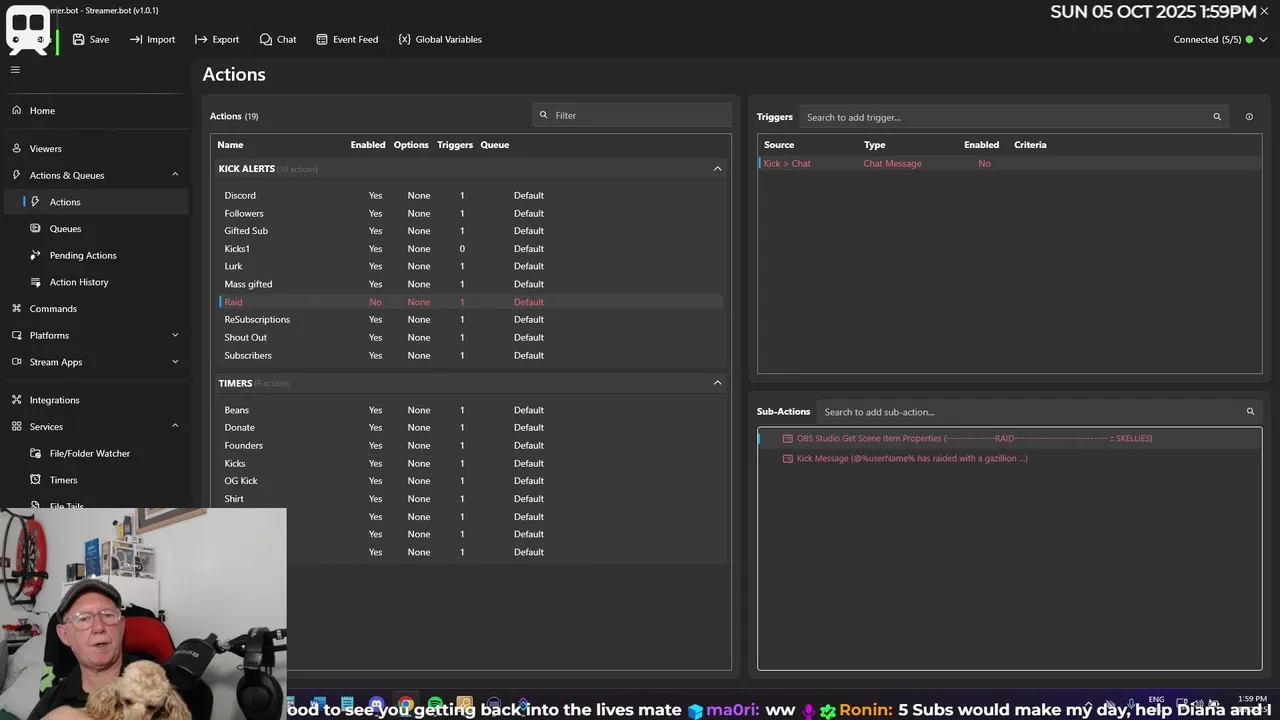Select the Mass gifted action
Screen dimensions: 1280x720
[x=470, y=284]
